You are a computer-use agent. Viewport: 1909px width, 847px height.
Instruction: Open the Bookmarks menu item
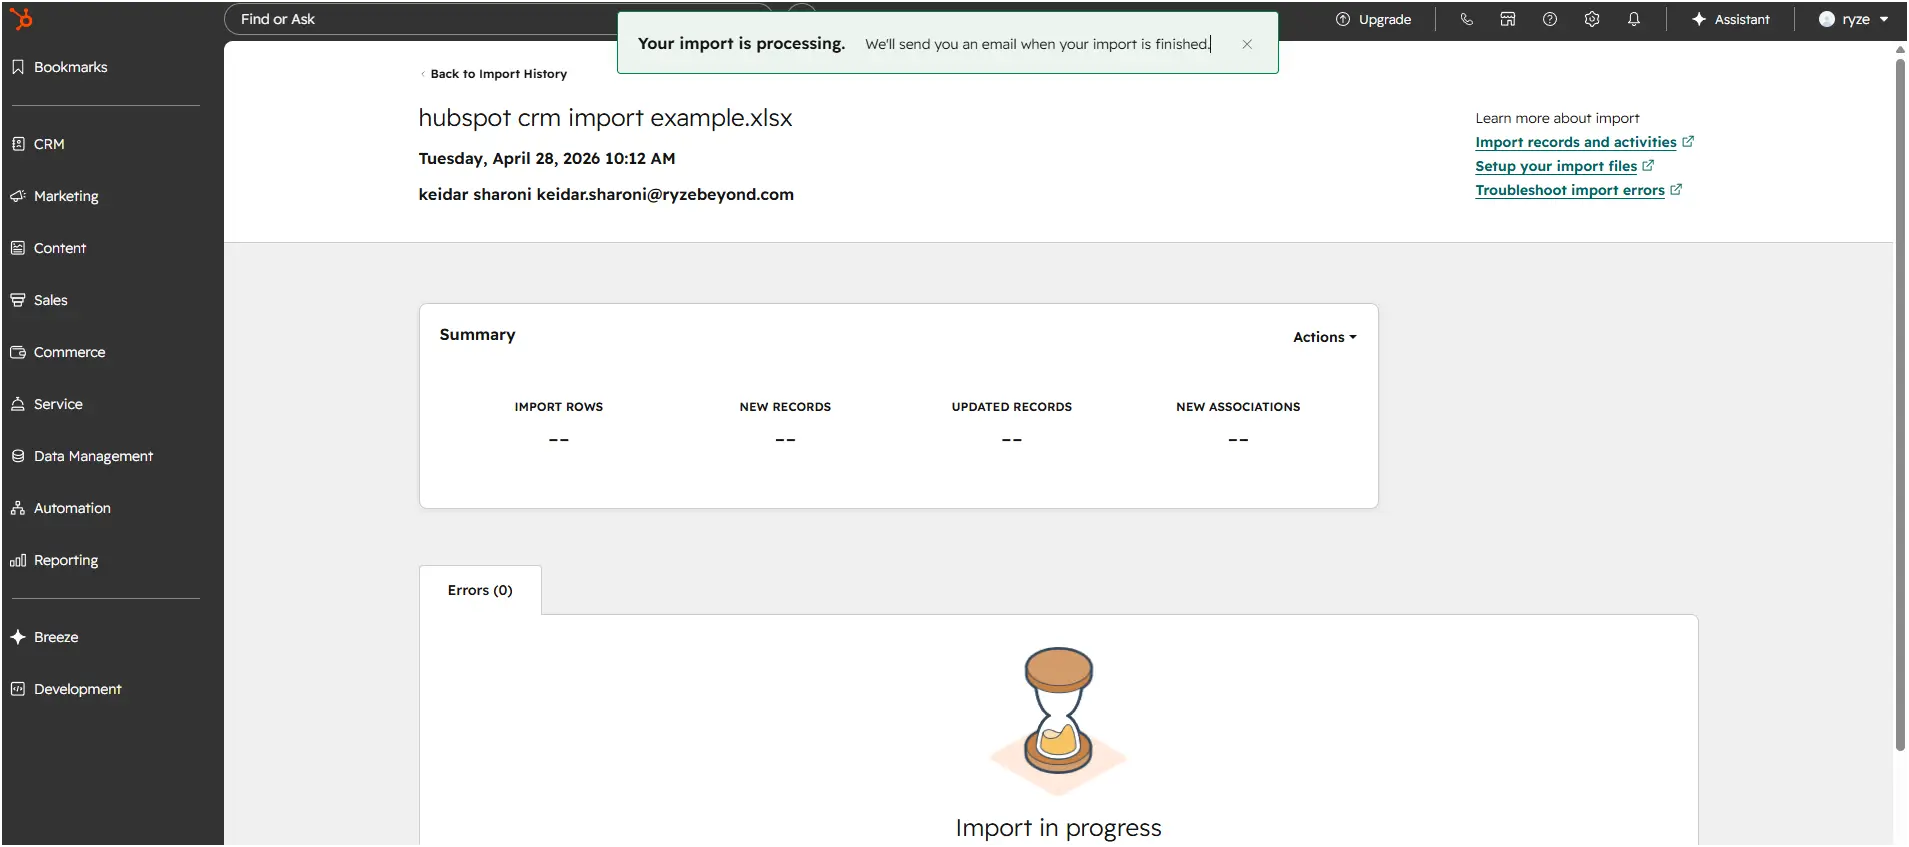70,67
